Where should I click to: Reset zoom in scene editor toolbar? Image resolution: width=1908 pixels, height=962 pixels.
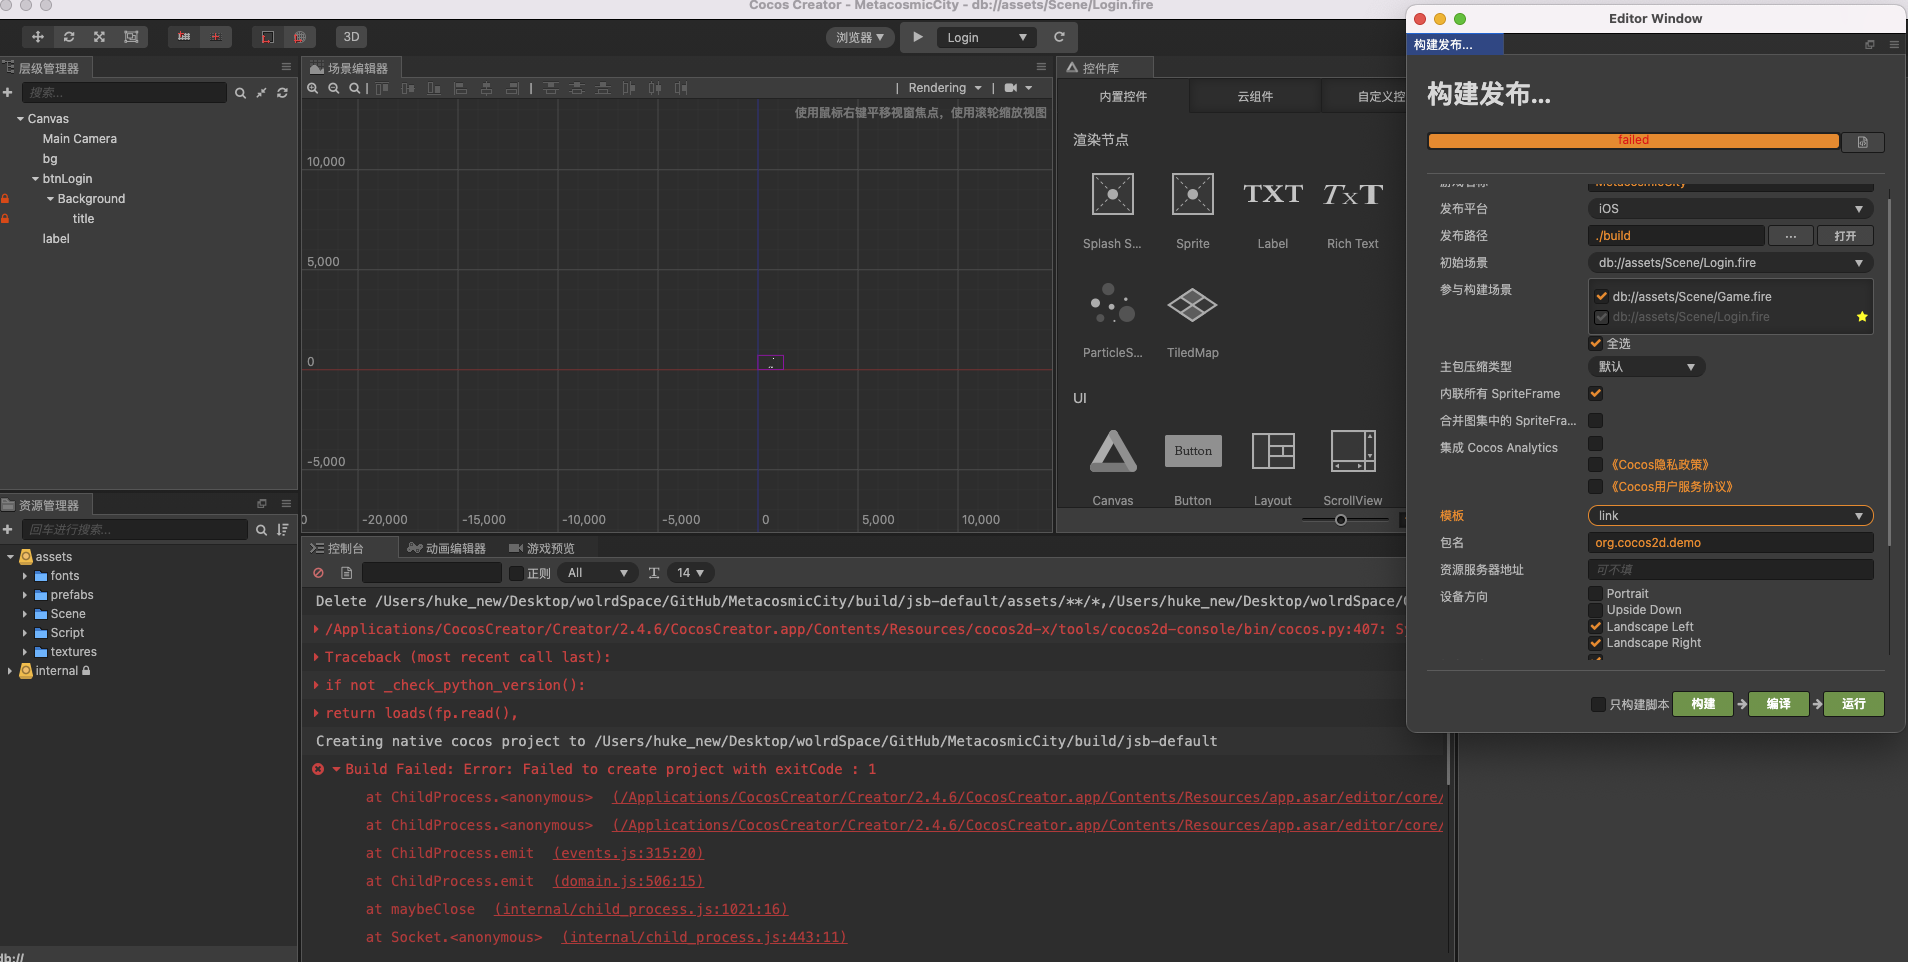coord(354,88)
